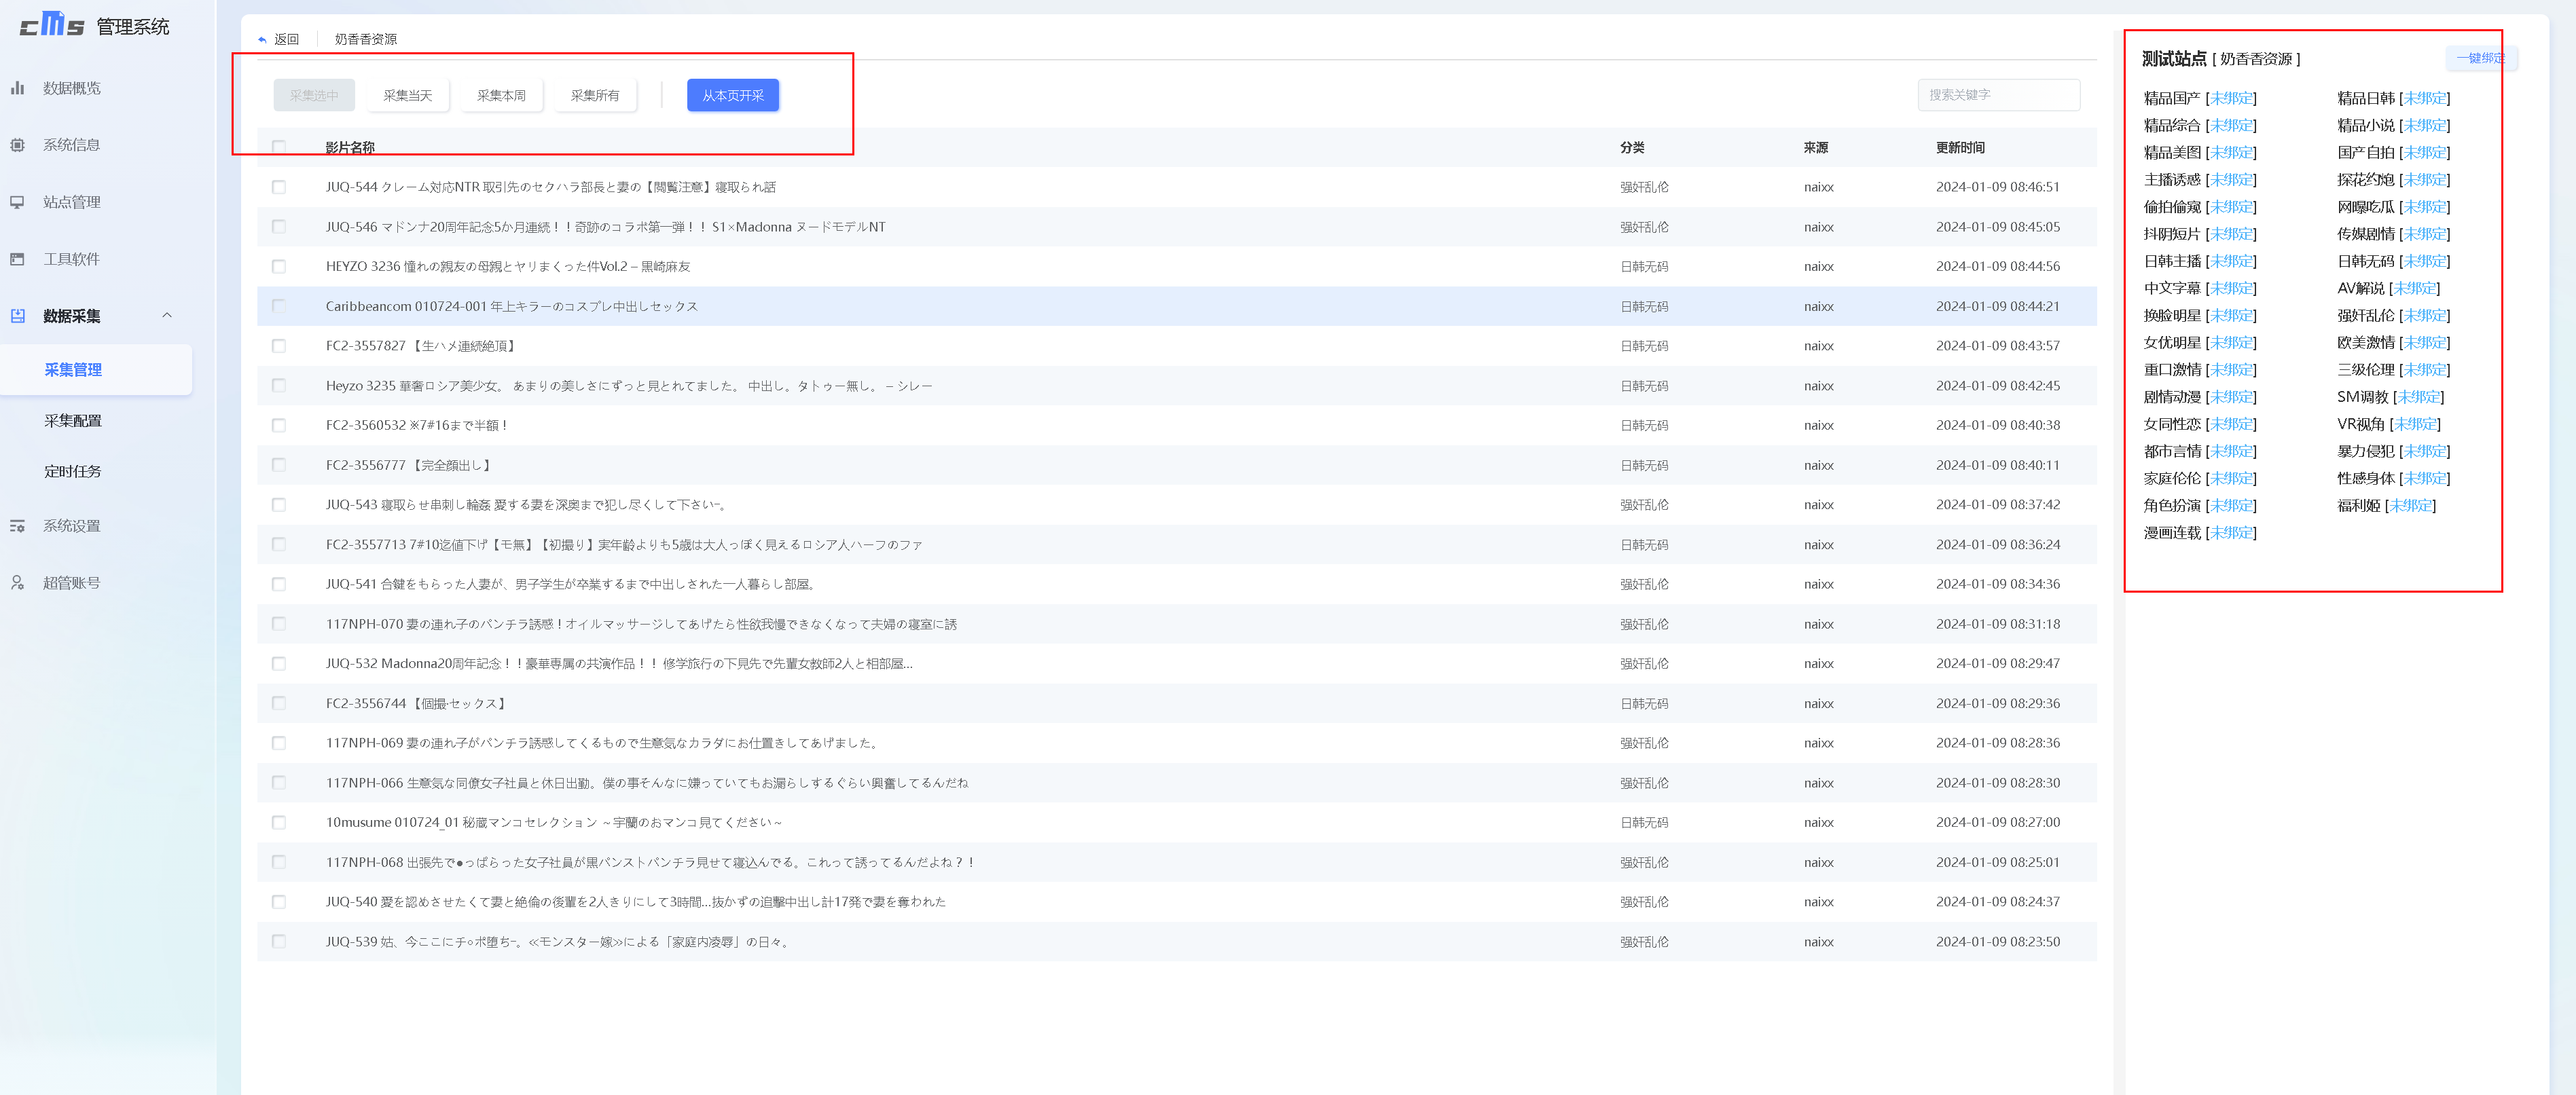Click the 系统信息 chip icon
The image size is (2576, 1095).
(17, 145)
